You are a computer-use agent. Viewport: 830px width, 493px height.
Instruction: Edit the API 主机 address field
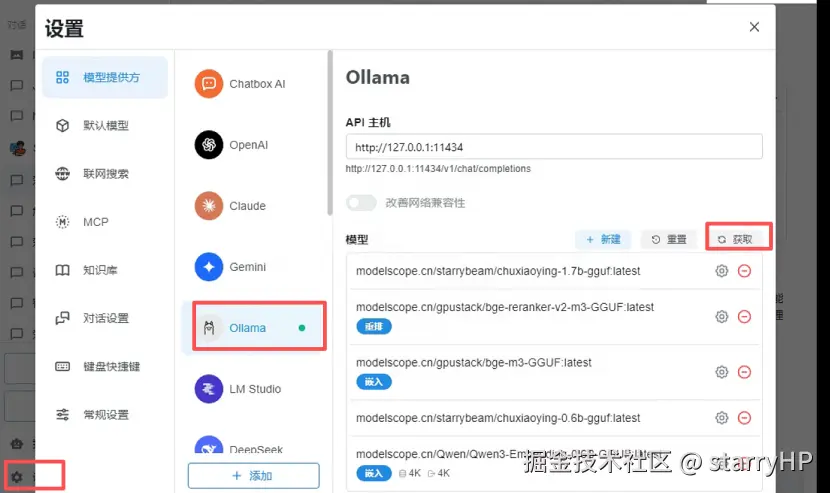(x=554, y=147)
